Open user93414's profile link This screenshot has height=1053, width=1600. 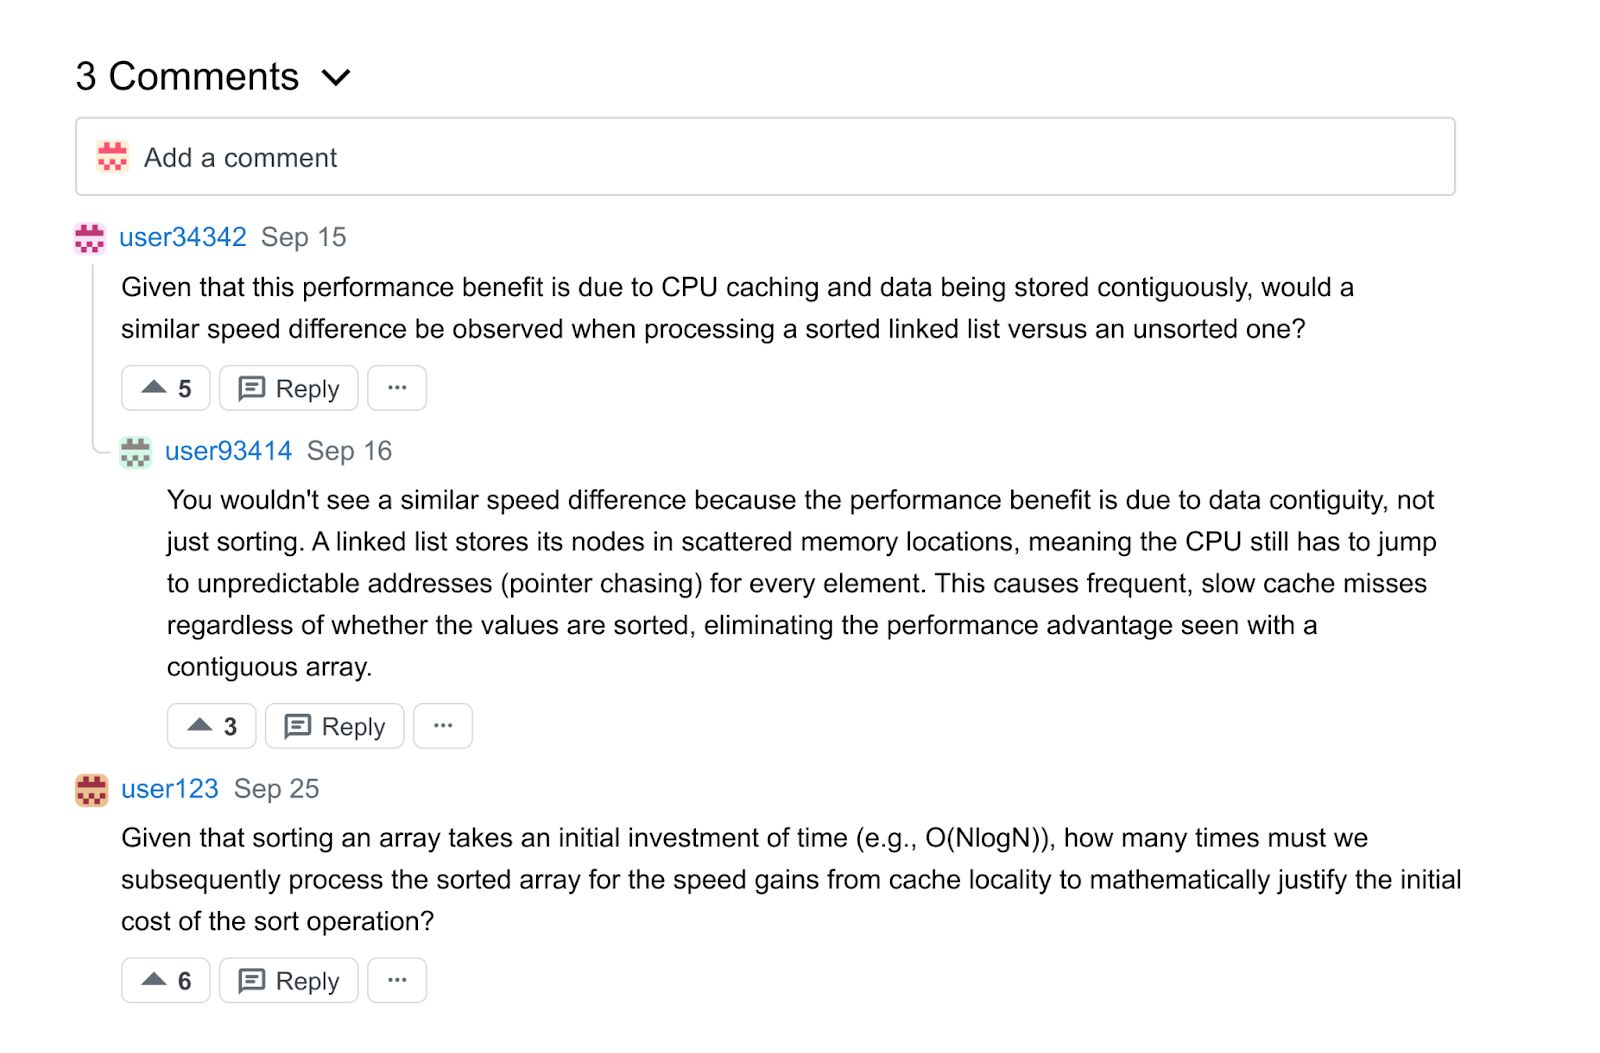228,451
